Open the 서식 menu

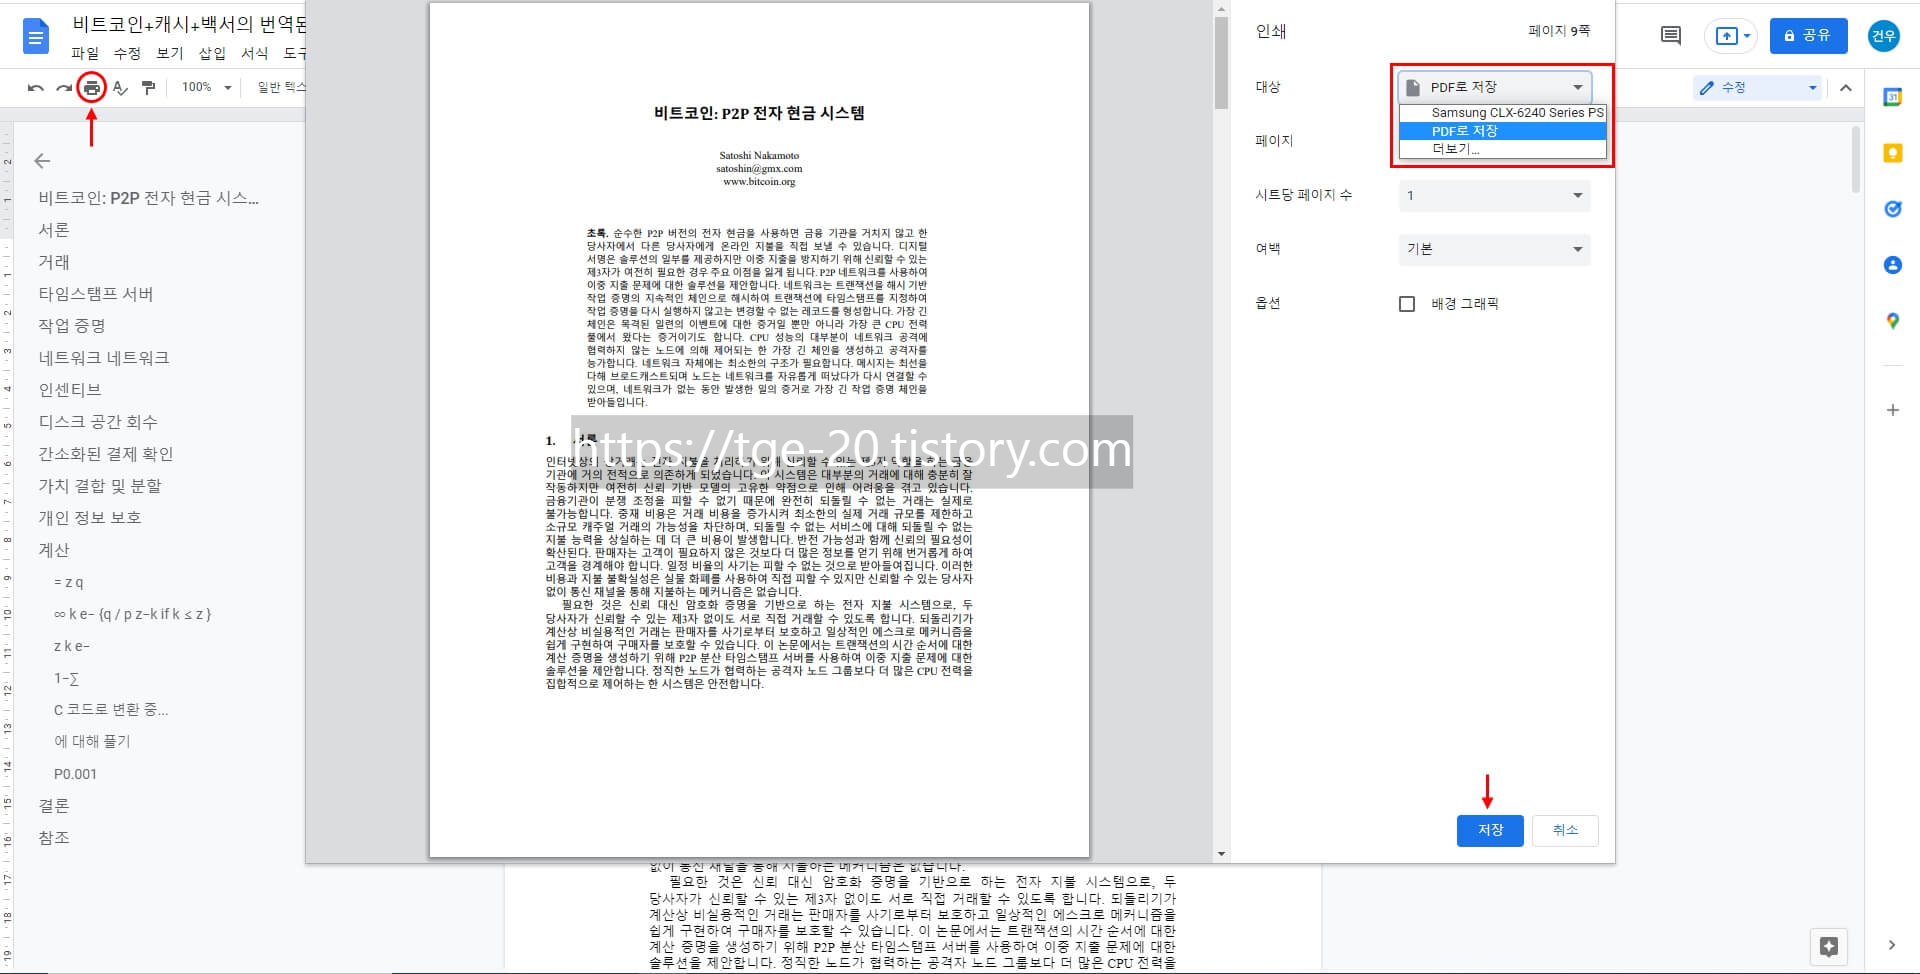[255, 53]
